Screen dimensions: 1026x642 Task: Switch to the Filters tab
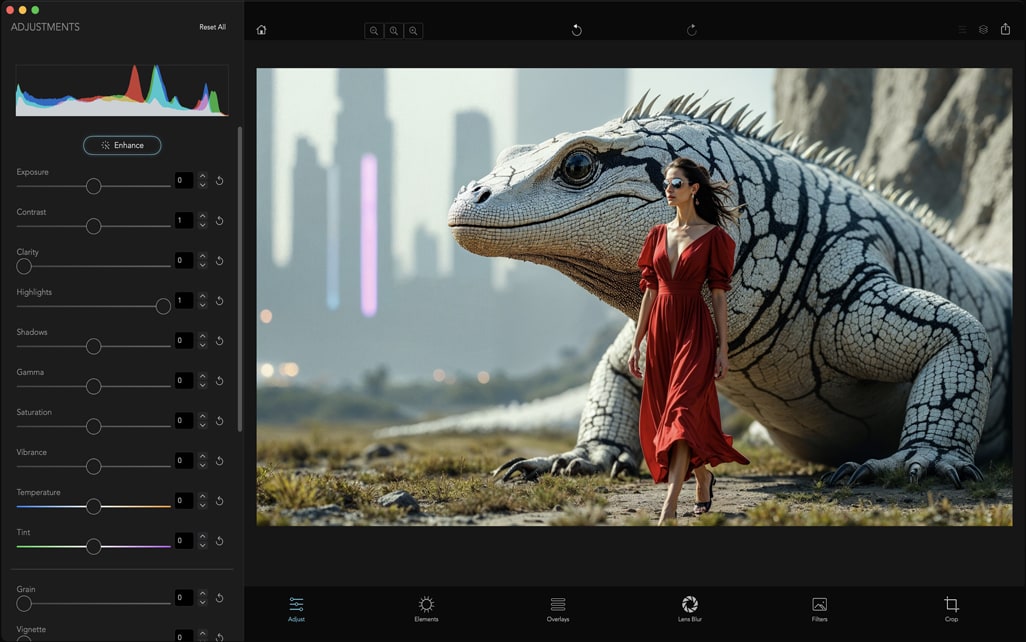(819, 609)
